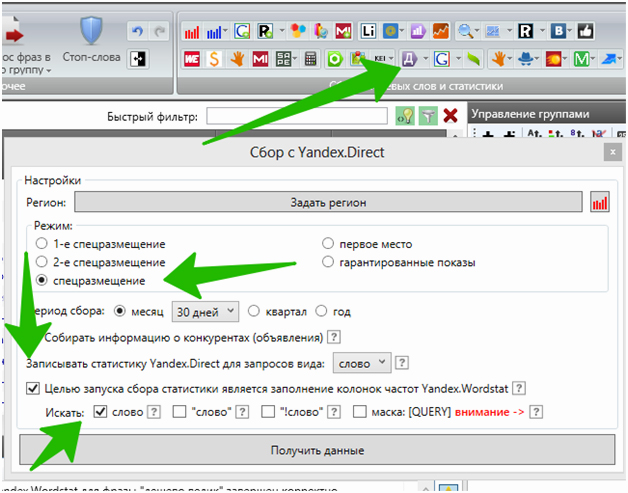Viewport: 628px width, 493px height.
Task: Click colored hexagons icon
Action: pyautogui.click(x=298, y=31)
